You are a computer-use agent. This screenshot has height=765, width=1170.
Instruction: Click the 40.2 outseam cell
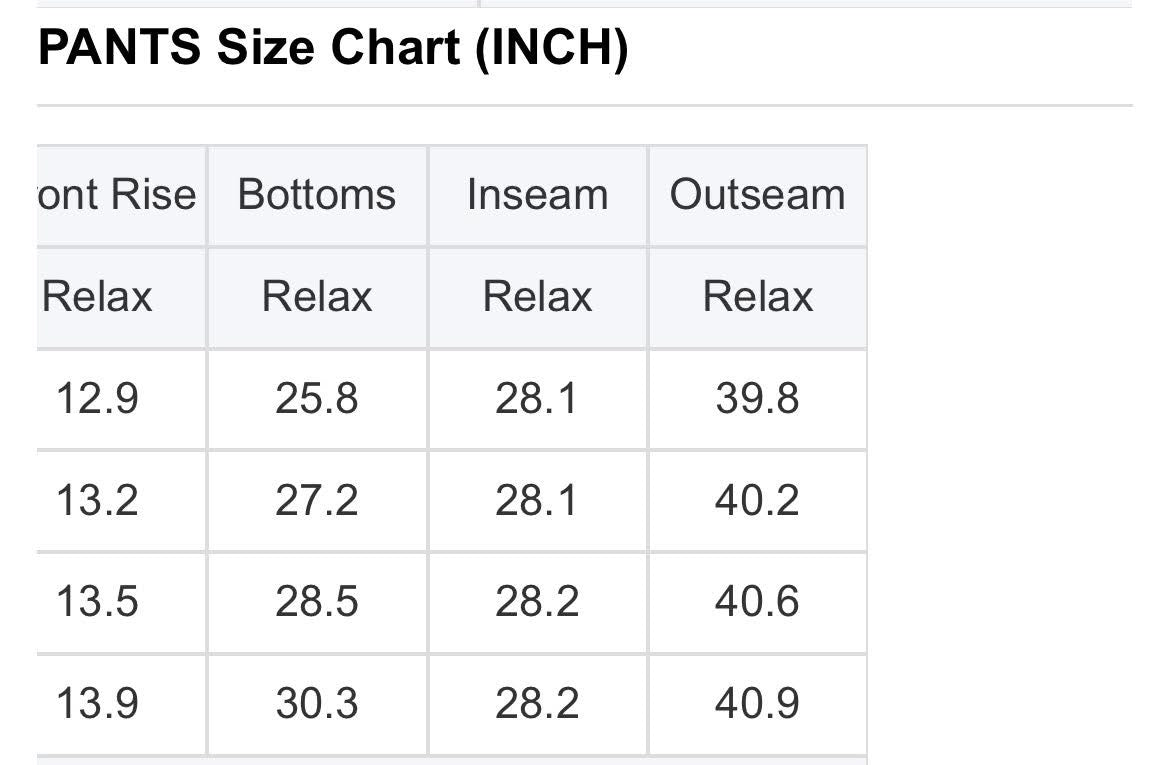(757, 500)
